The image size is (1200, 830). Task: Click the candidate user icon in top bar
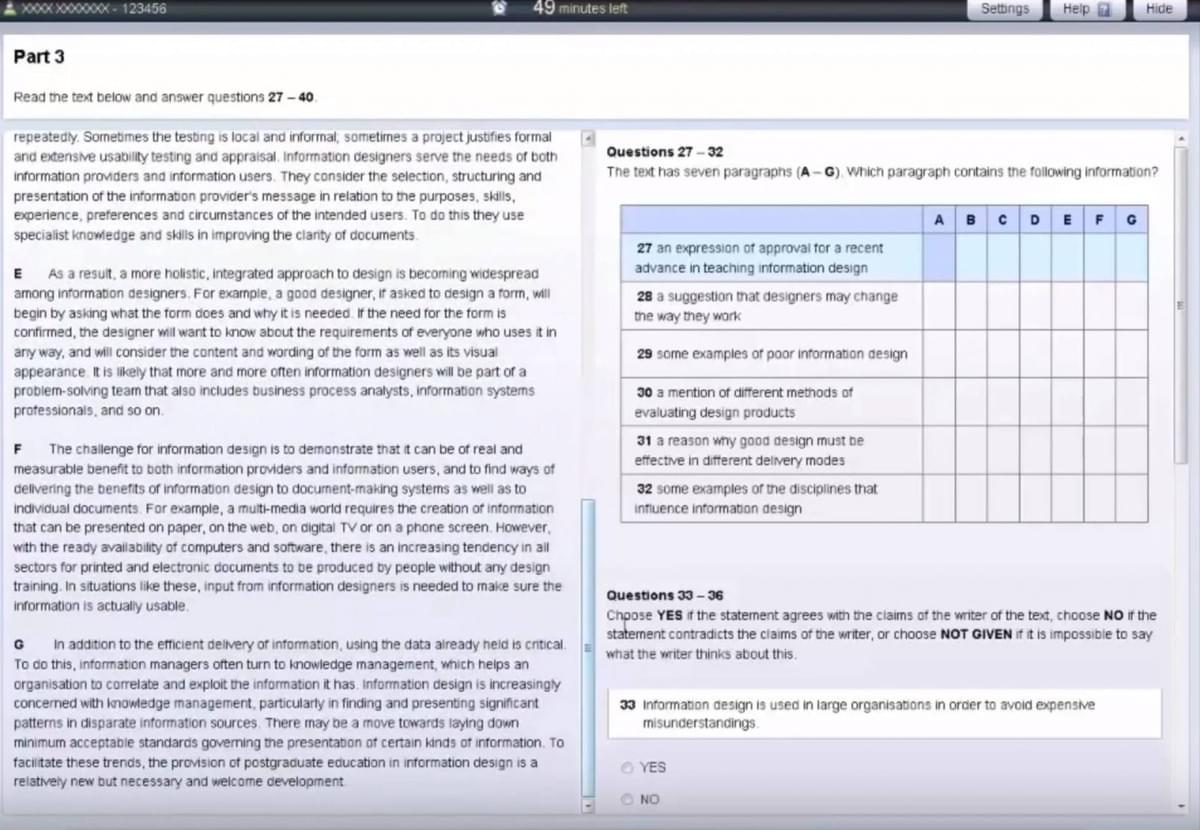(10, 8)
